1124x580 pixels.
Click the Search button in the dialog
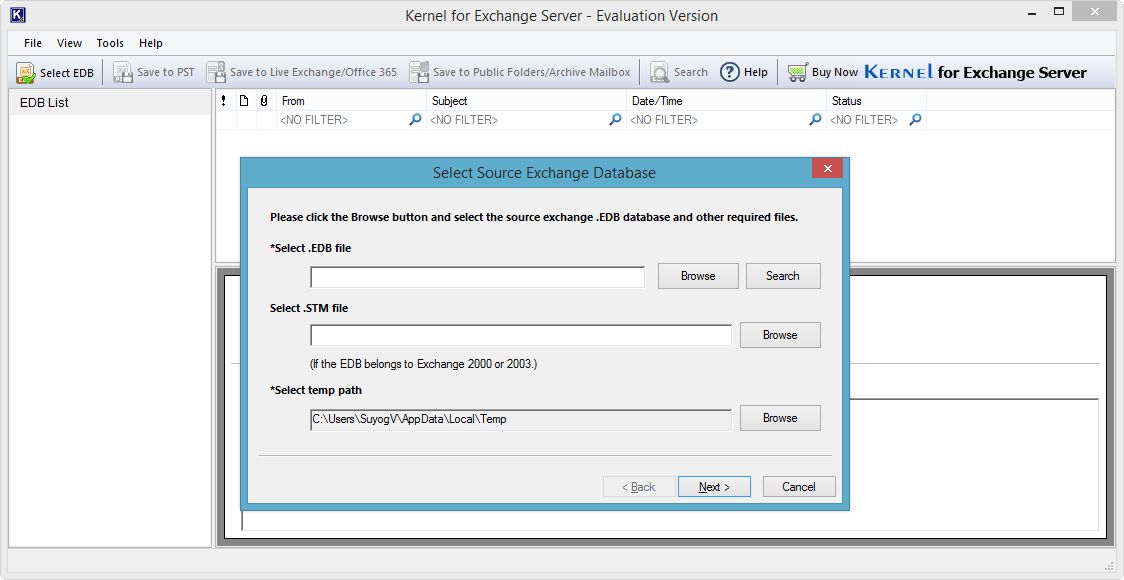[x=783, y=276]
